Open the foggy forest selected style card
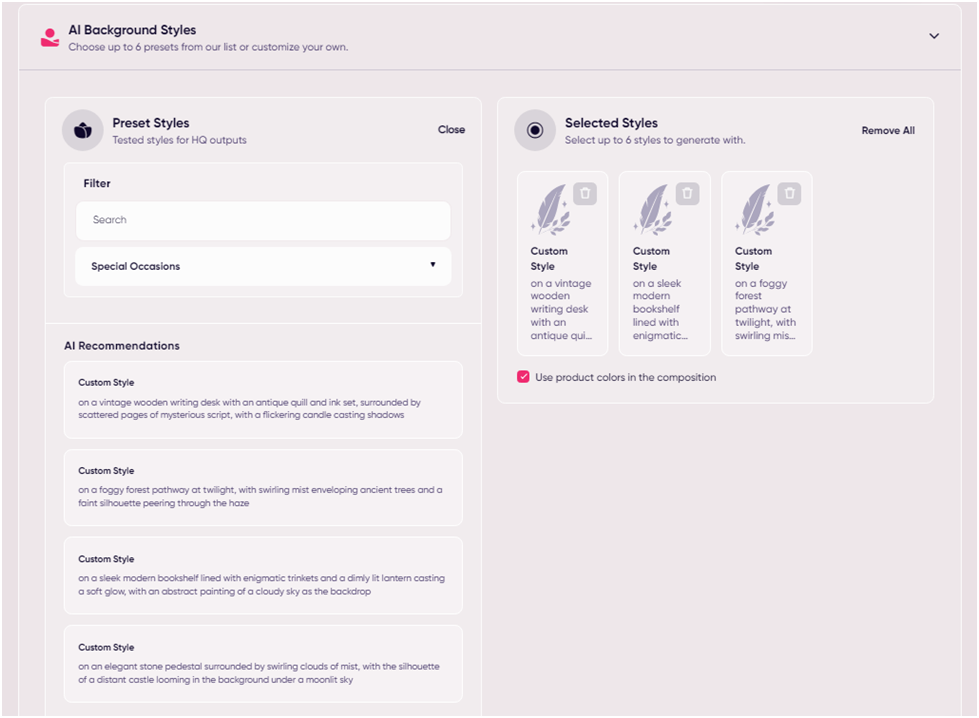This screenshot has height=718, width=979. [x=766, y=300]
